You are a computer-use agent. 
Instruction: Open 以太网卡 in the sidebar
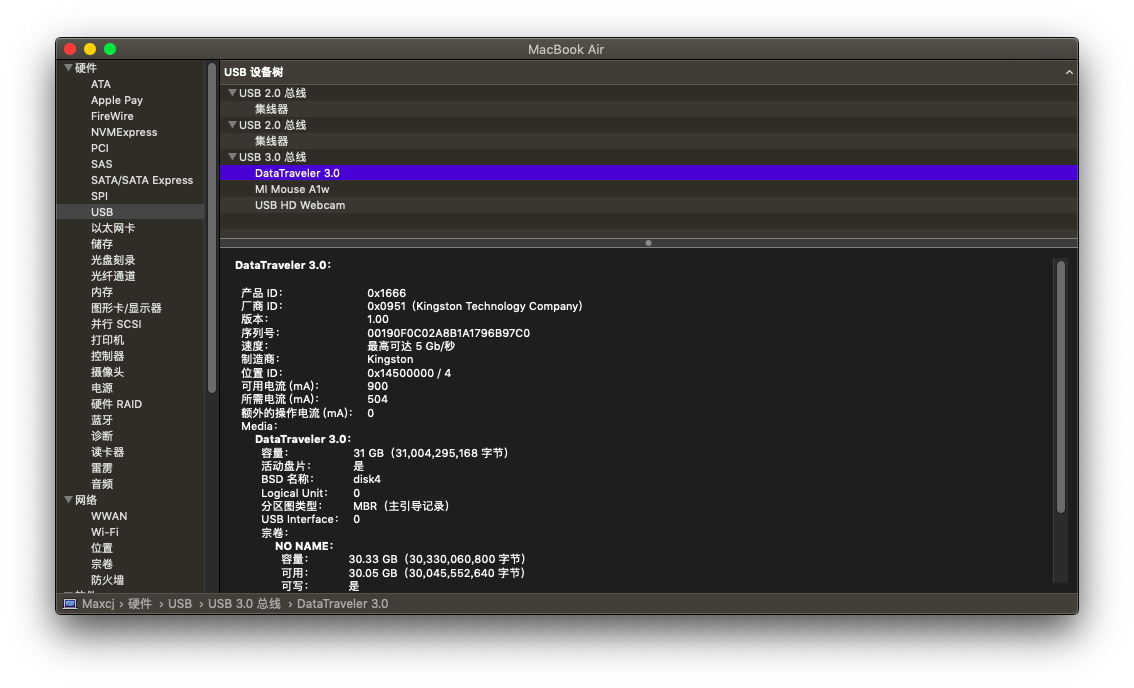113,228
